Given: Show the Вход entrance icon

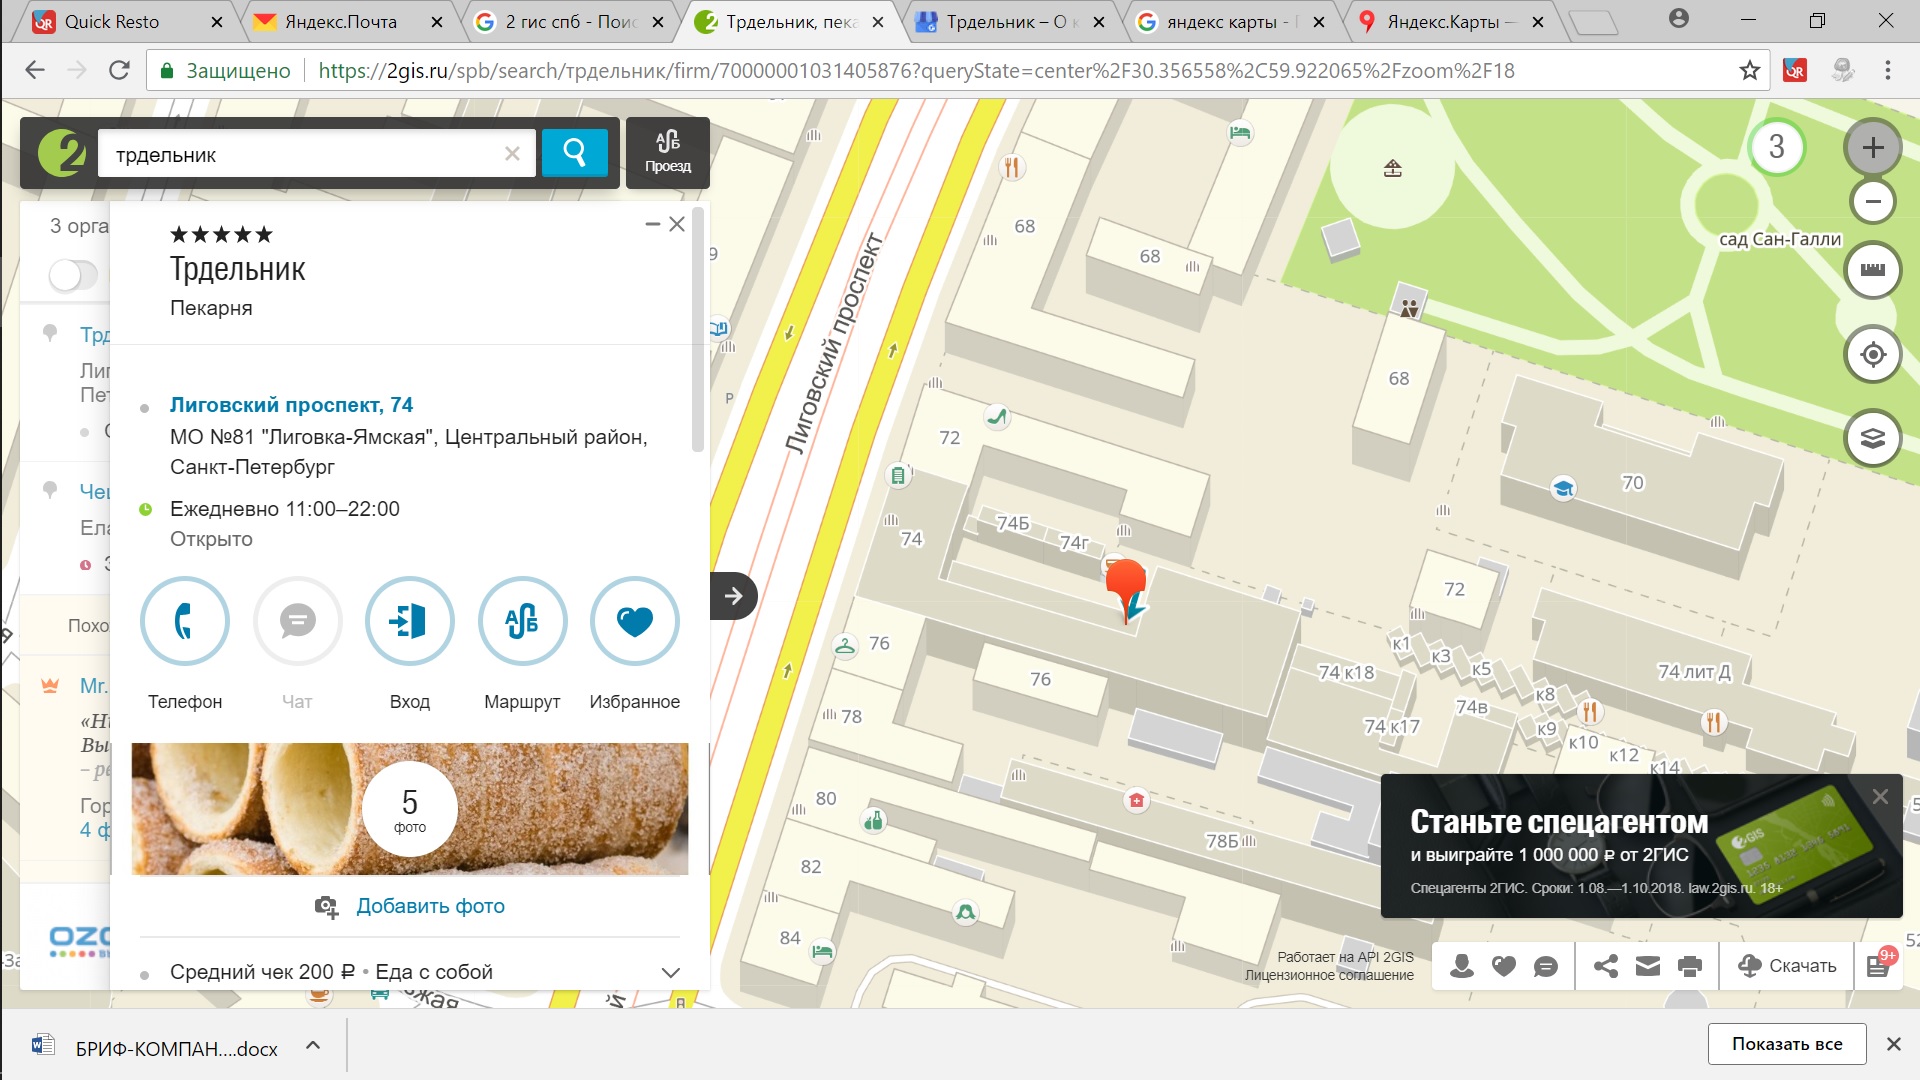Looking at the screenshot, I should point(410,621).
